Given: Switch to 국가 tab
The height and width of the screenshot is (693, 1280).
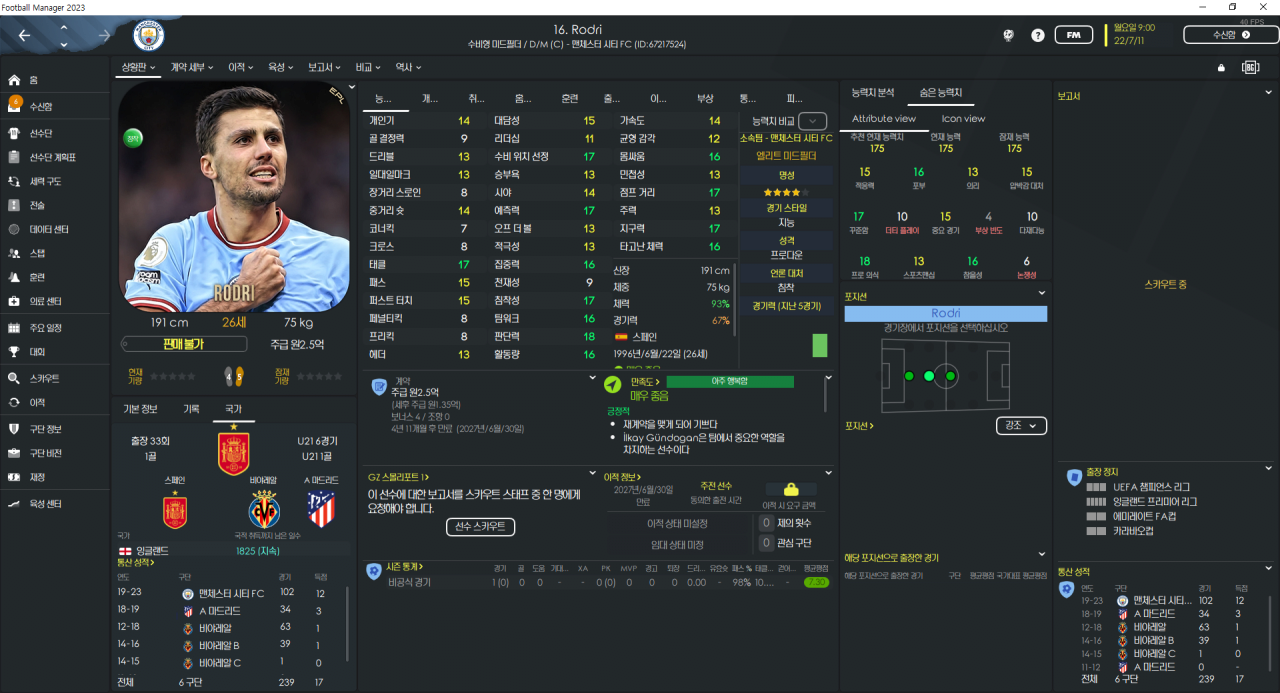Looking at the screenshot, I should click(x=233, y=409).
